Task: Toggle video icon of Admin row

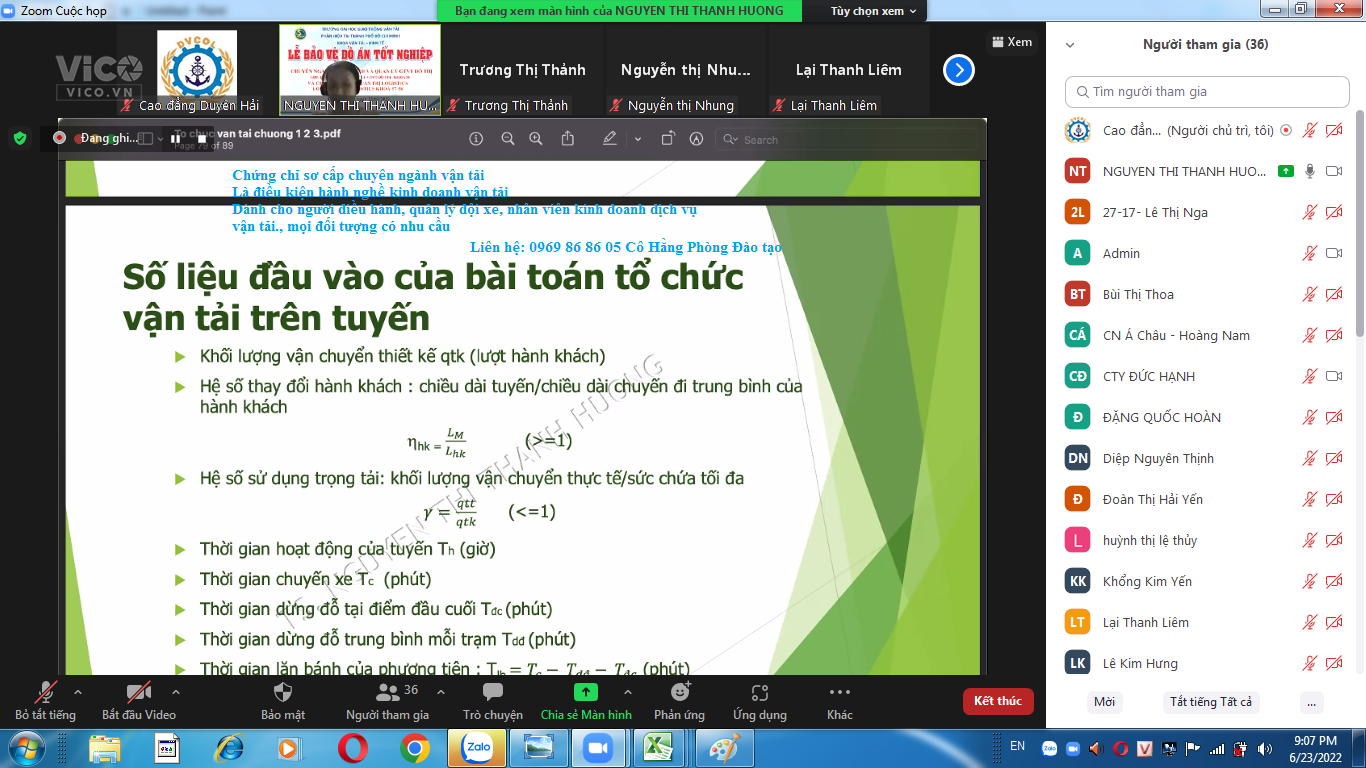Action: click(1333, 253)
